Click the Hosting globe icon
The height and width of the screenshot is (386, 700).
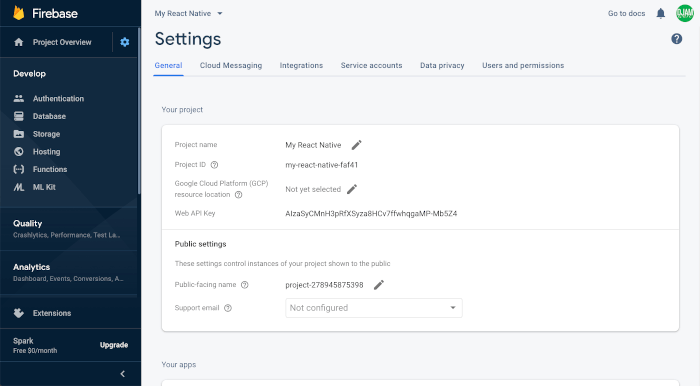coord(19,152)
